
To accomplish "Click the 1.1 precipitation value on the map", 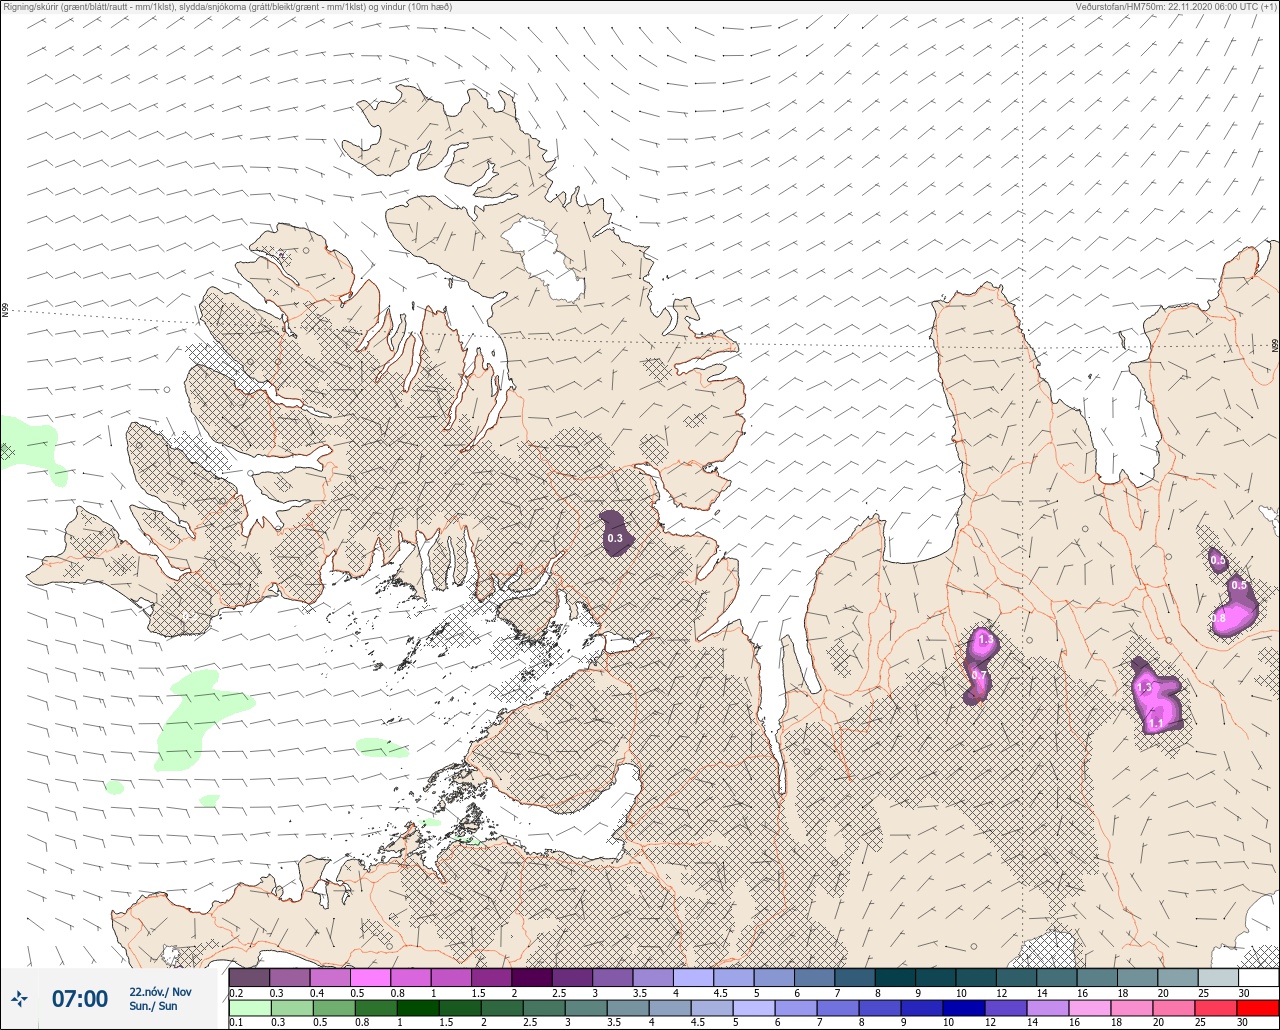I will tap(1156, 722).
